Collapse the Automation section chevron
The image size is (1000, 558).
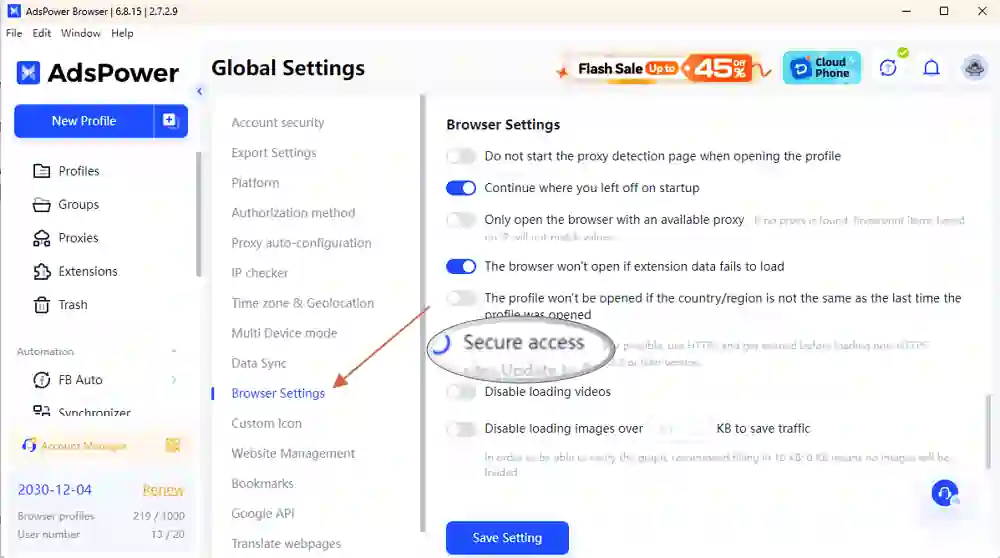pos(174,351)
